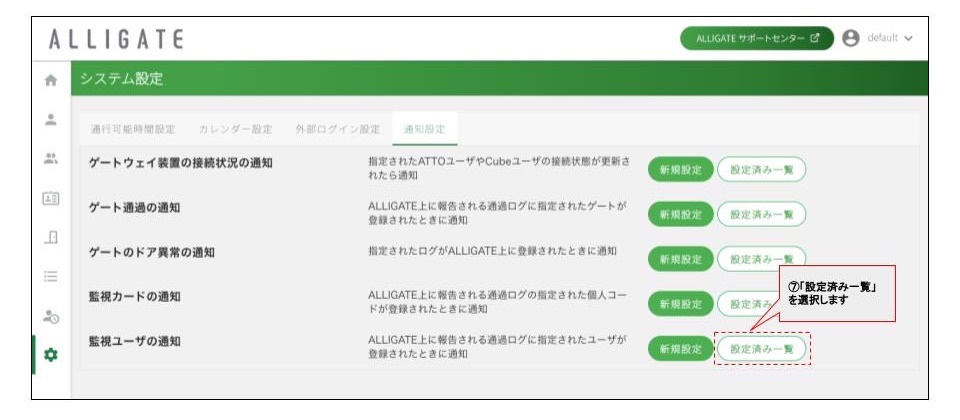Click 設定済み一覧 for 監視ユーザの通知
Screen dimensions: 960x420
point(761,348)
